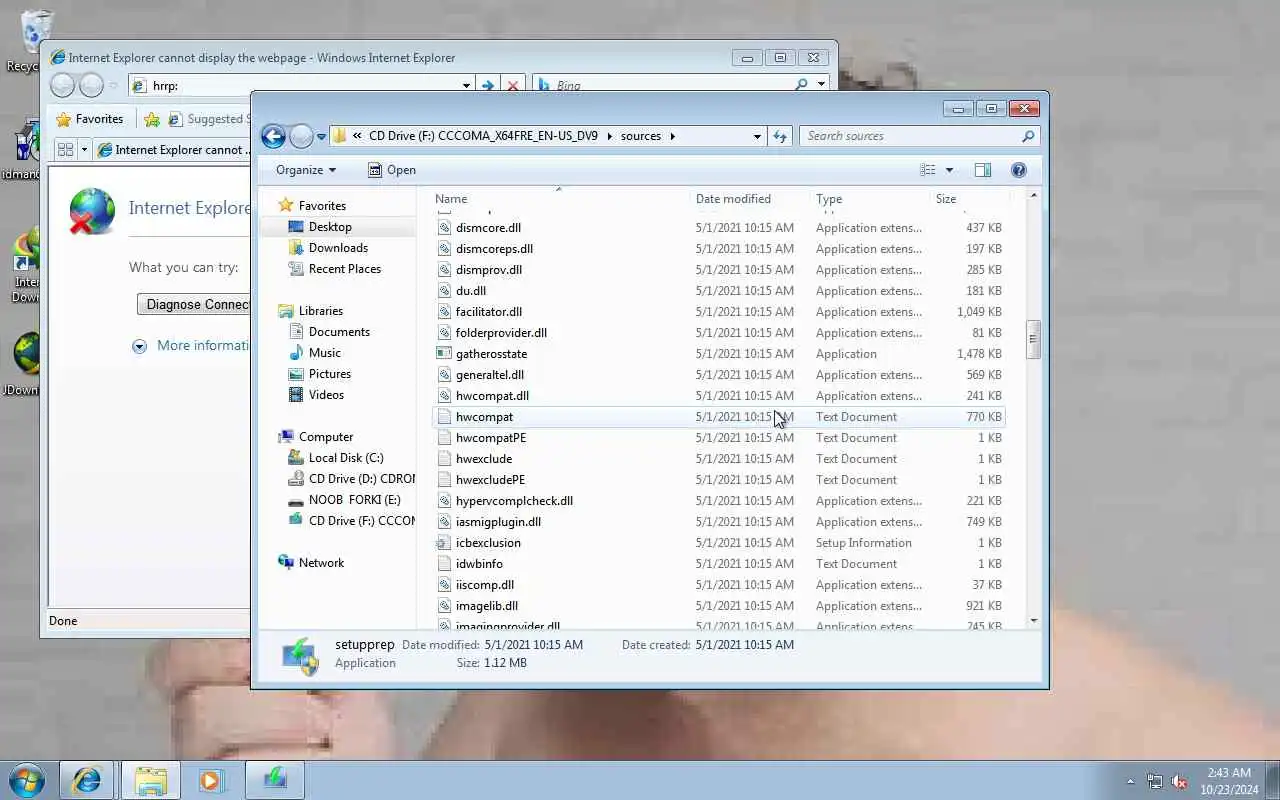
Task: Expand the arrow after sources breadcrumb
Action: pyautogui.click(x=672, y=136)
